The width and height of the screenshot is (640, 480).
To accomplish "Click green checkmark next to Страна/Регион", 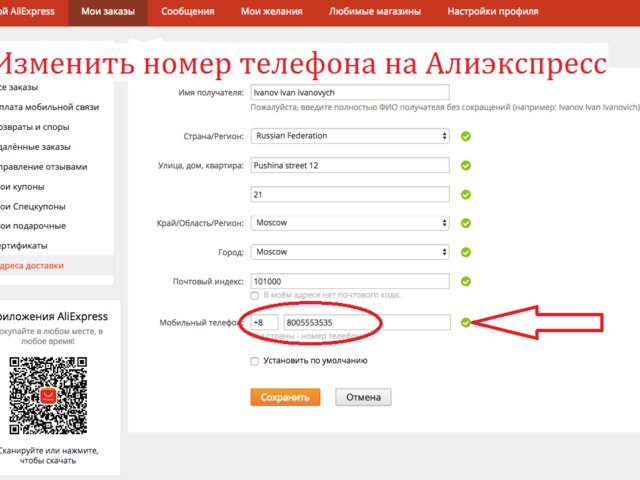I will [x=466, y=136].
